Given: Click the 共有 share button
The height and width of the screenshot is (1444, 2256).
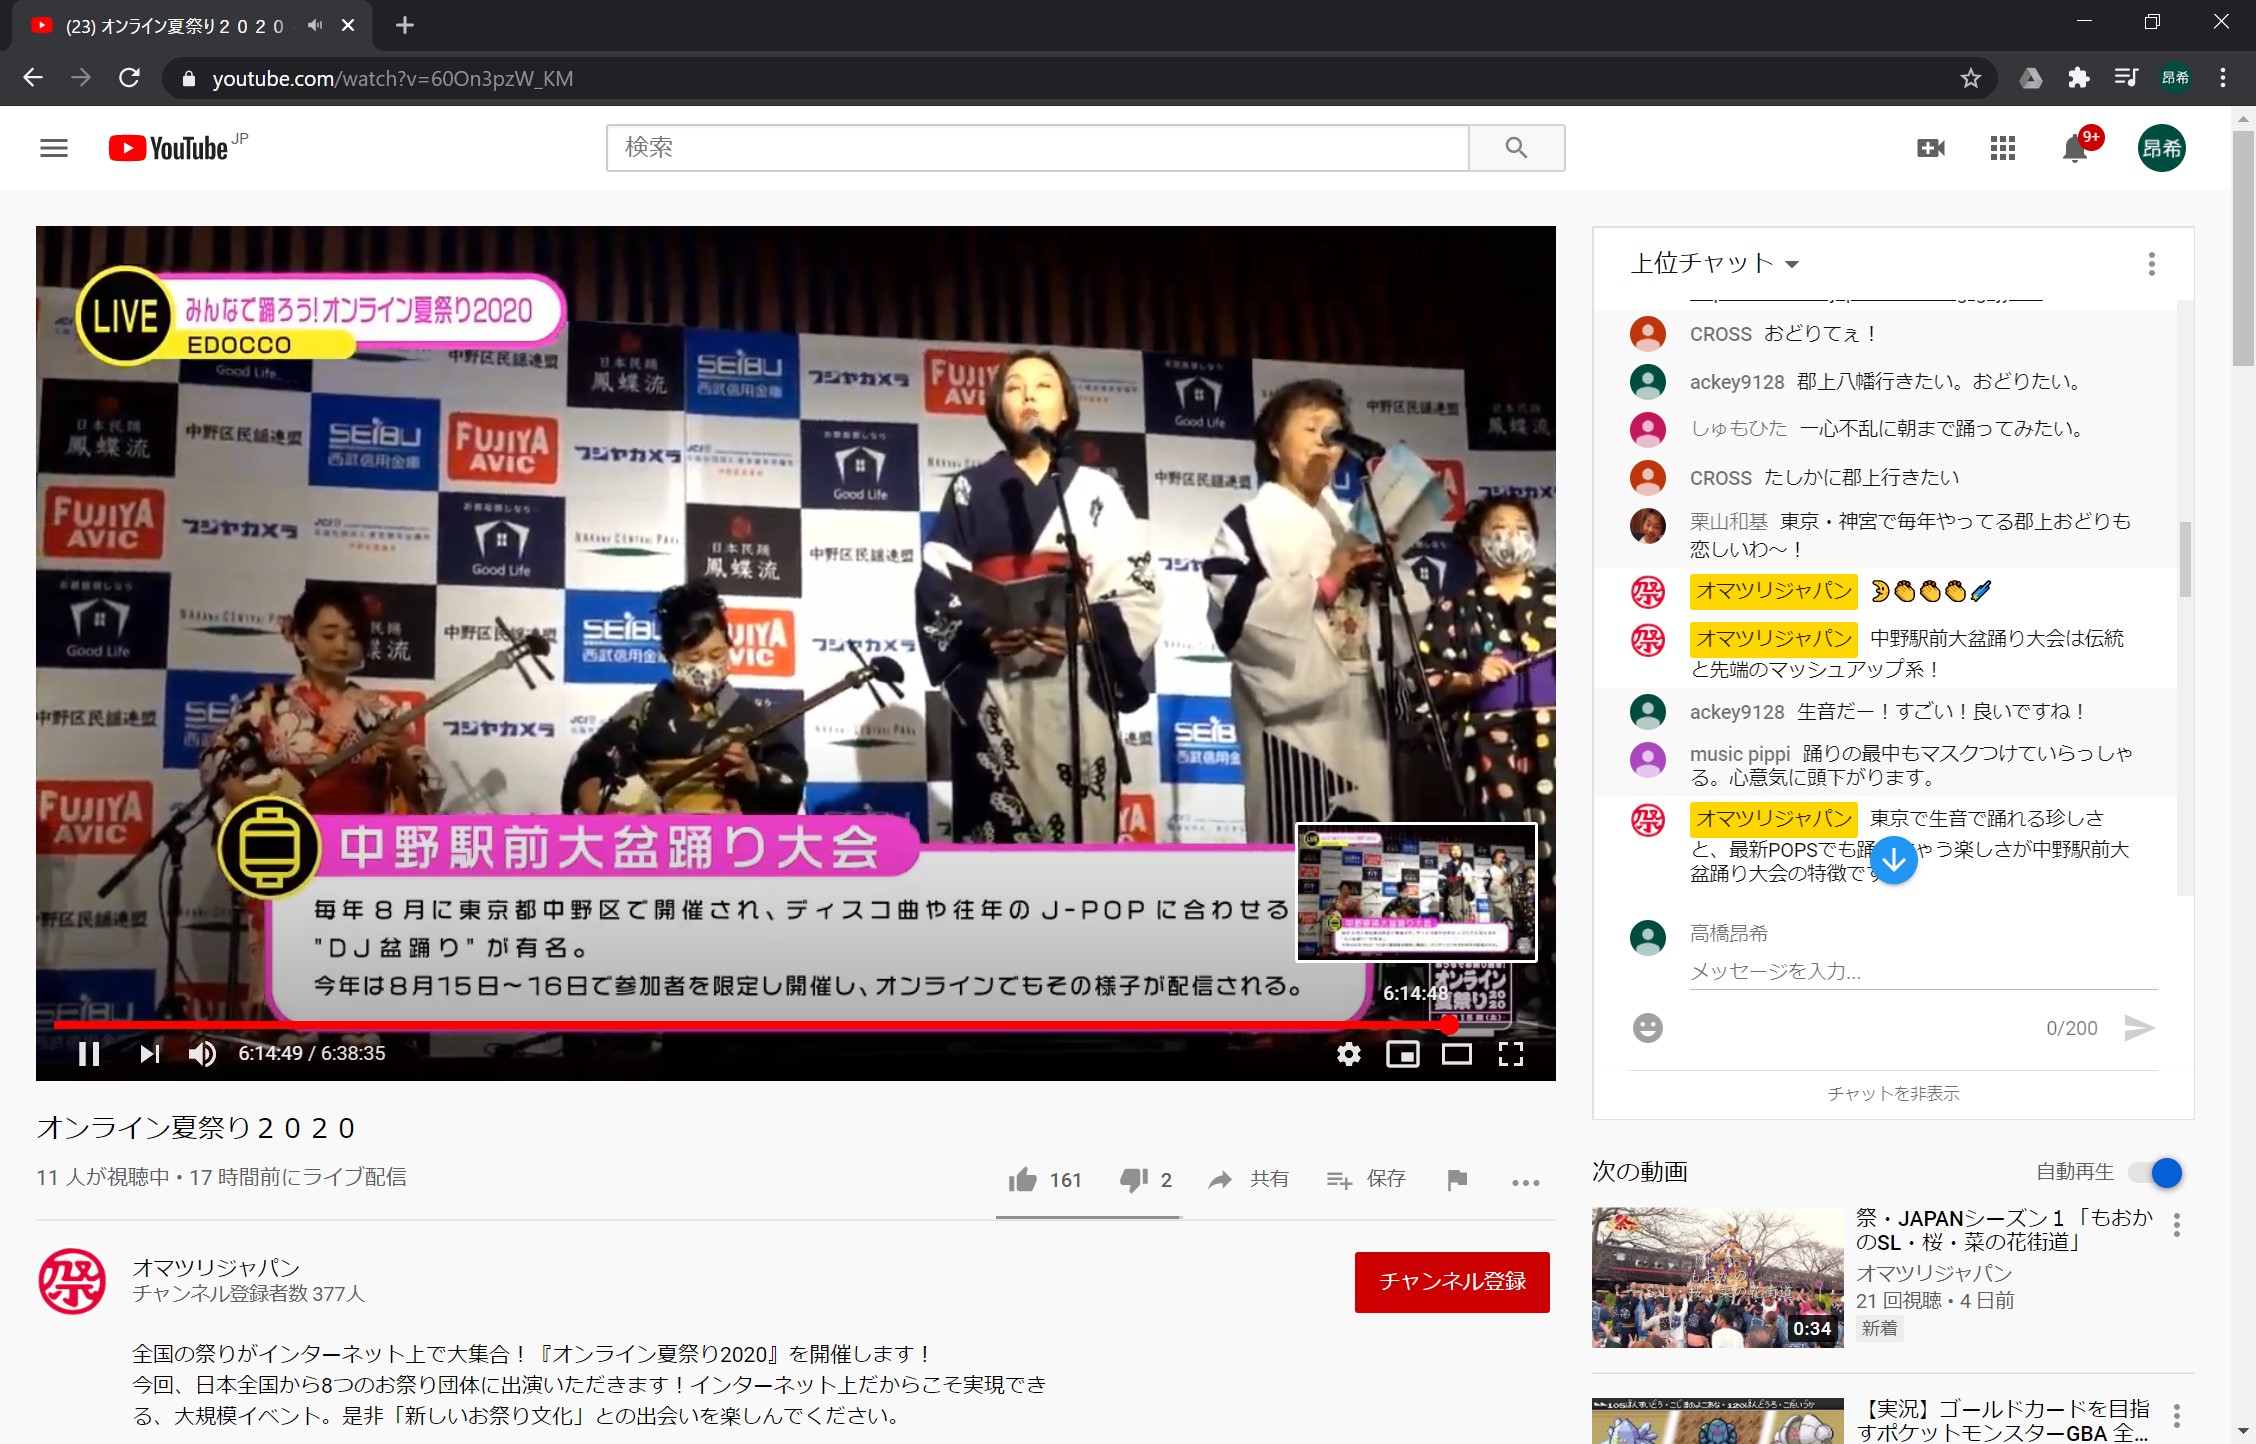Looking at the screenshot, I should click(1249, 1180).
